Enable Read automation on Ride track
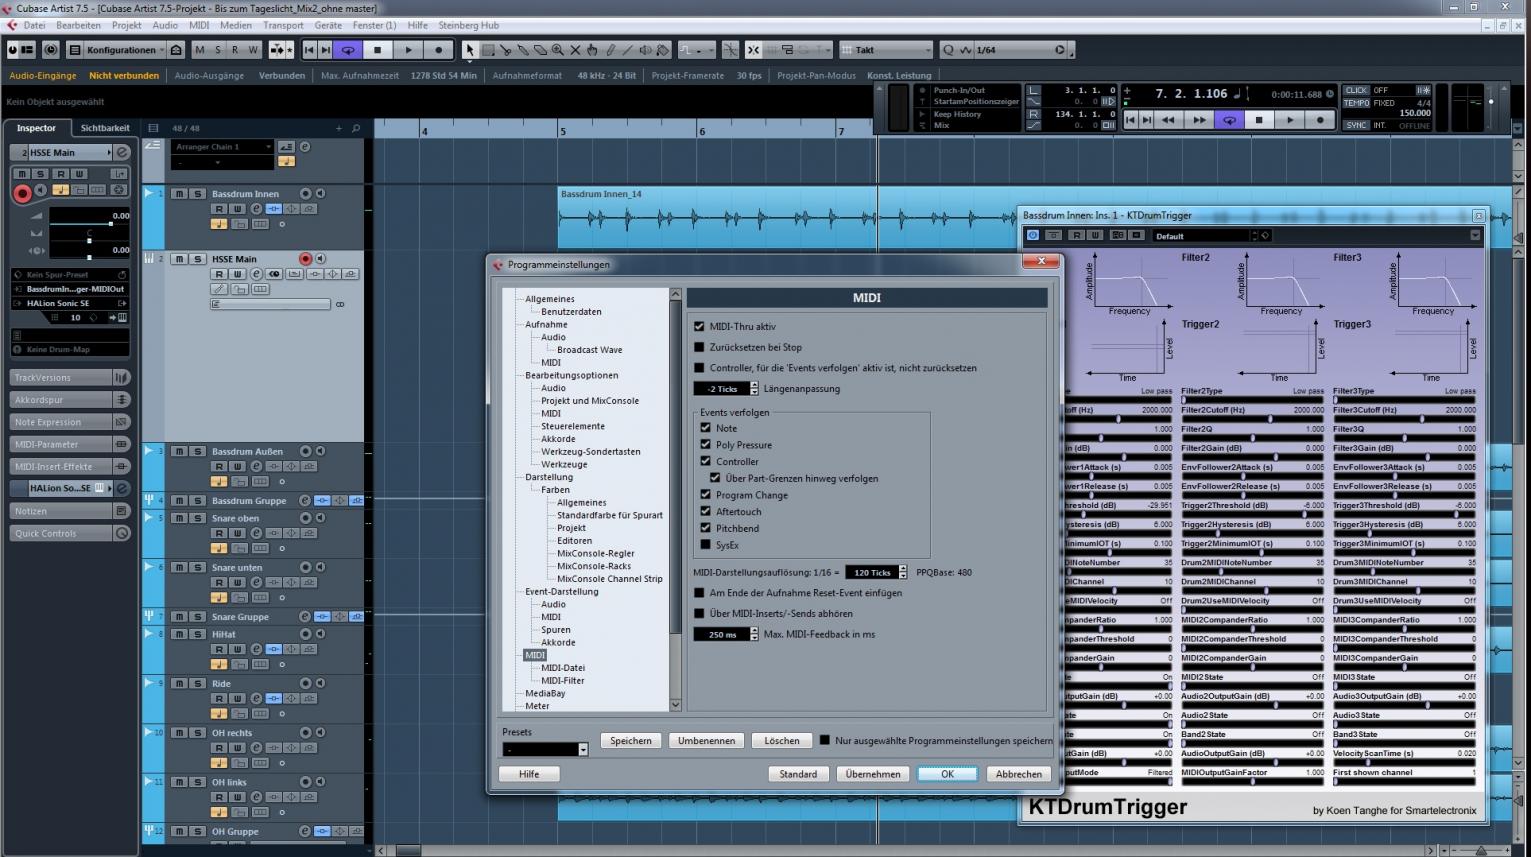 pyautogui.click(x=218, y=698)
